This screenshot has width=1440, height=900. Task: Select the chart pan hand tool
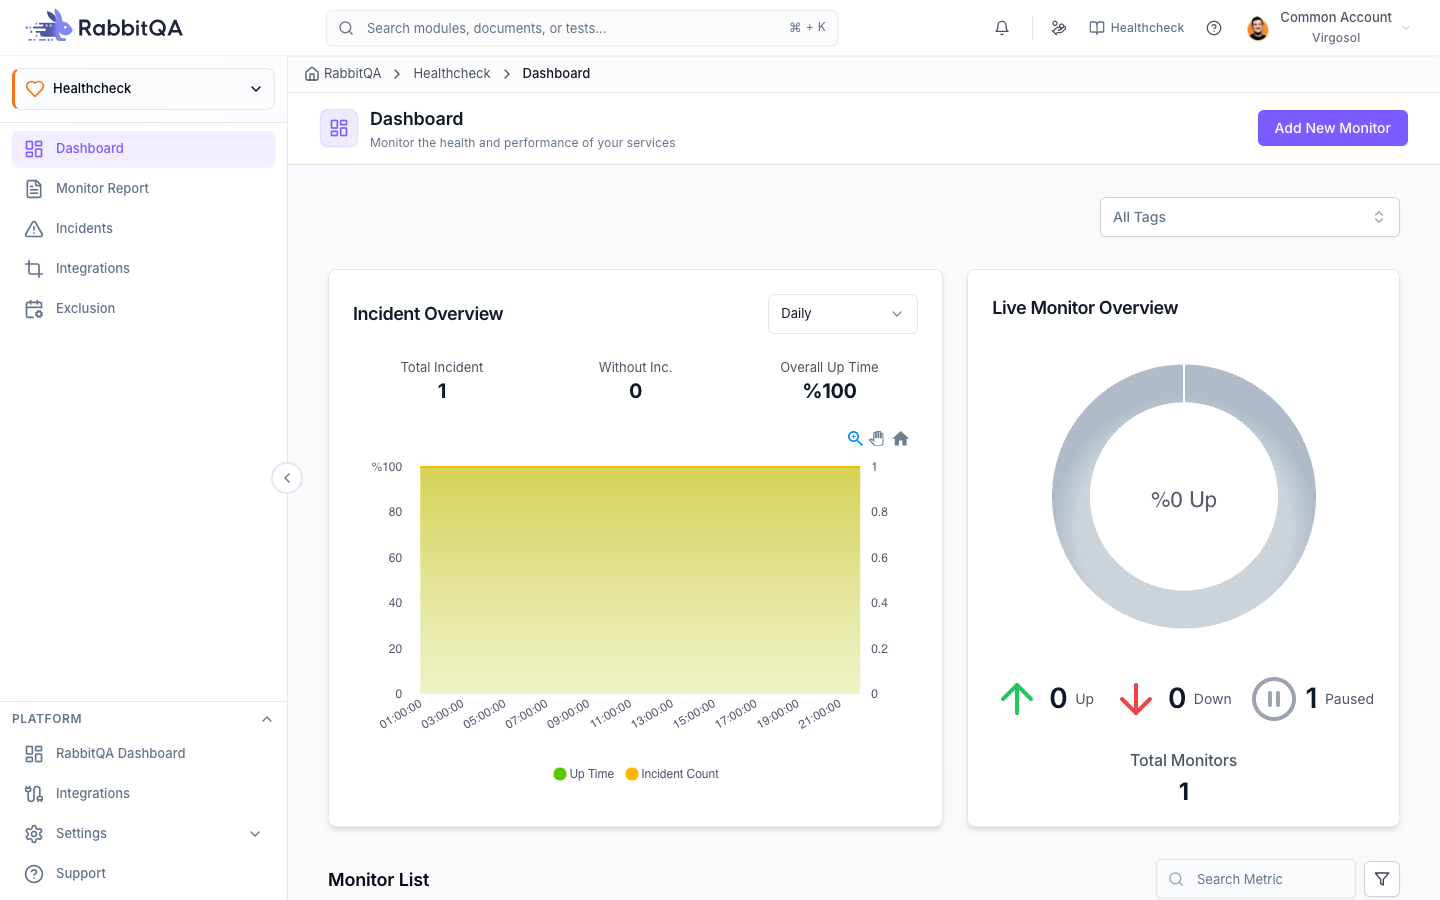(877, 438)
